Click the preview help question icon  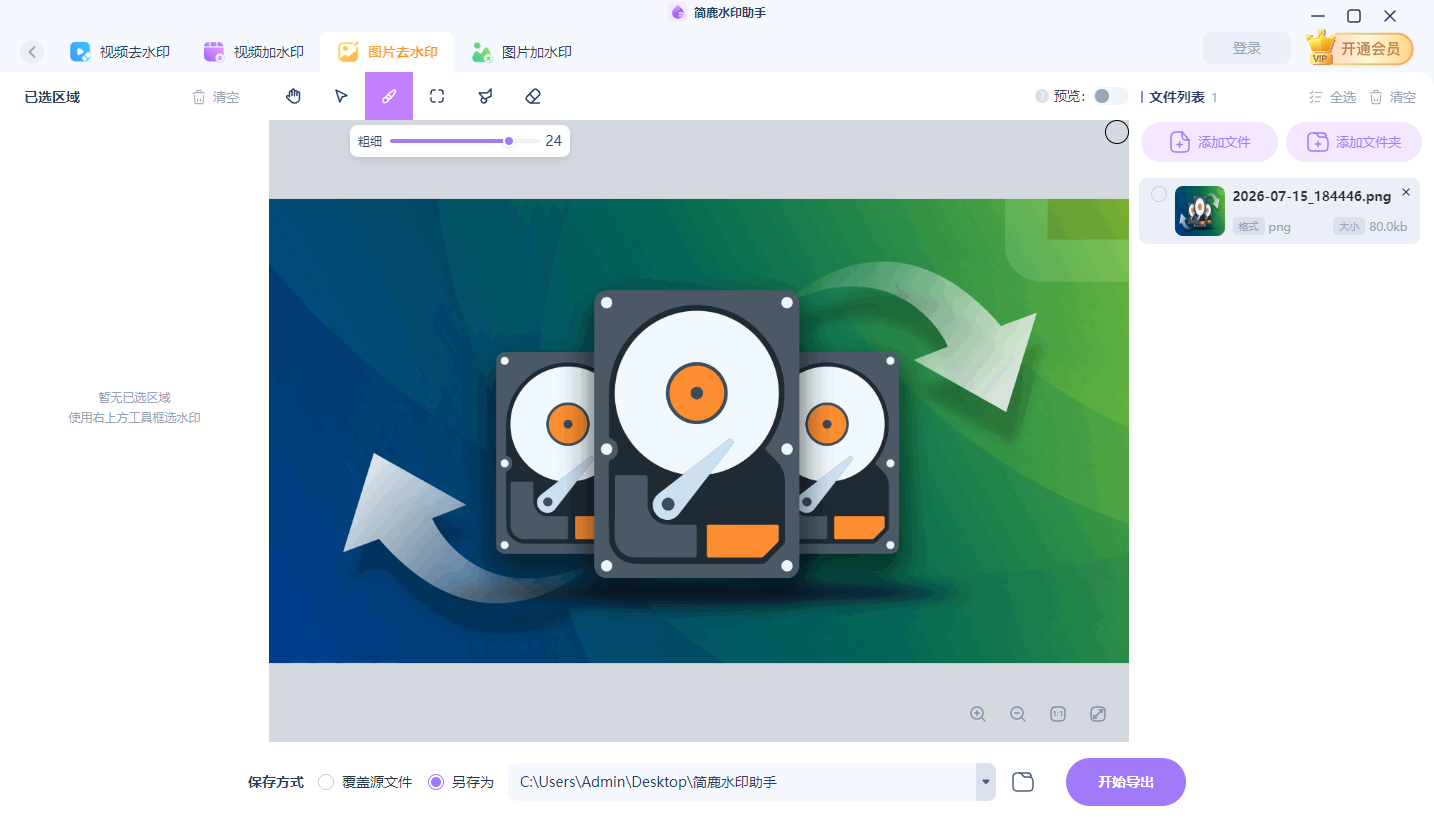click(1042, 97)
